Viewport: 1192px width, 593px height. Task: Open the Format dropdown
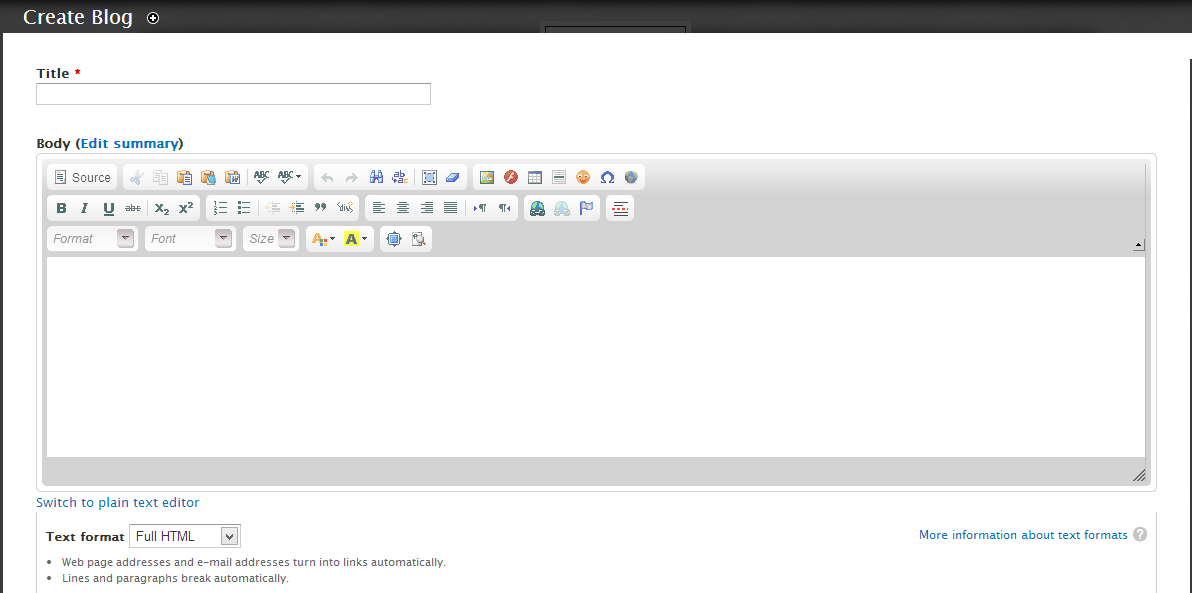pos(92,239)
